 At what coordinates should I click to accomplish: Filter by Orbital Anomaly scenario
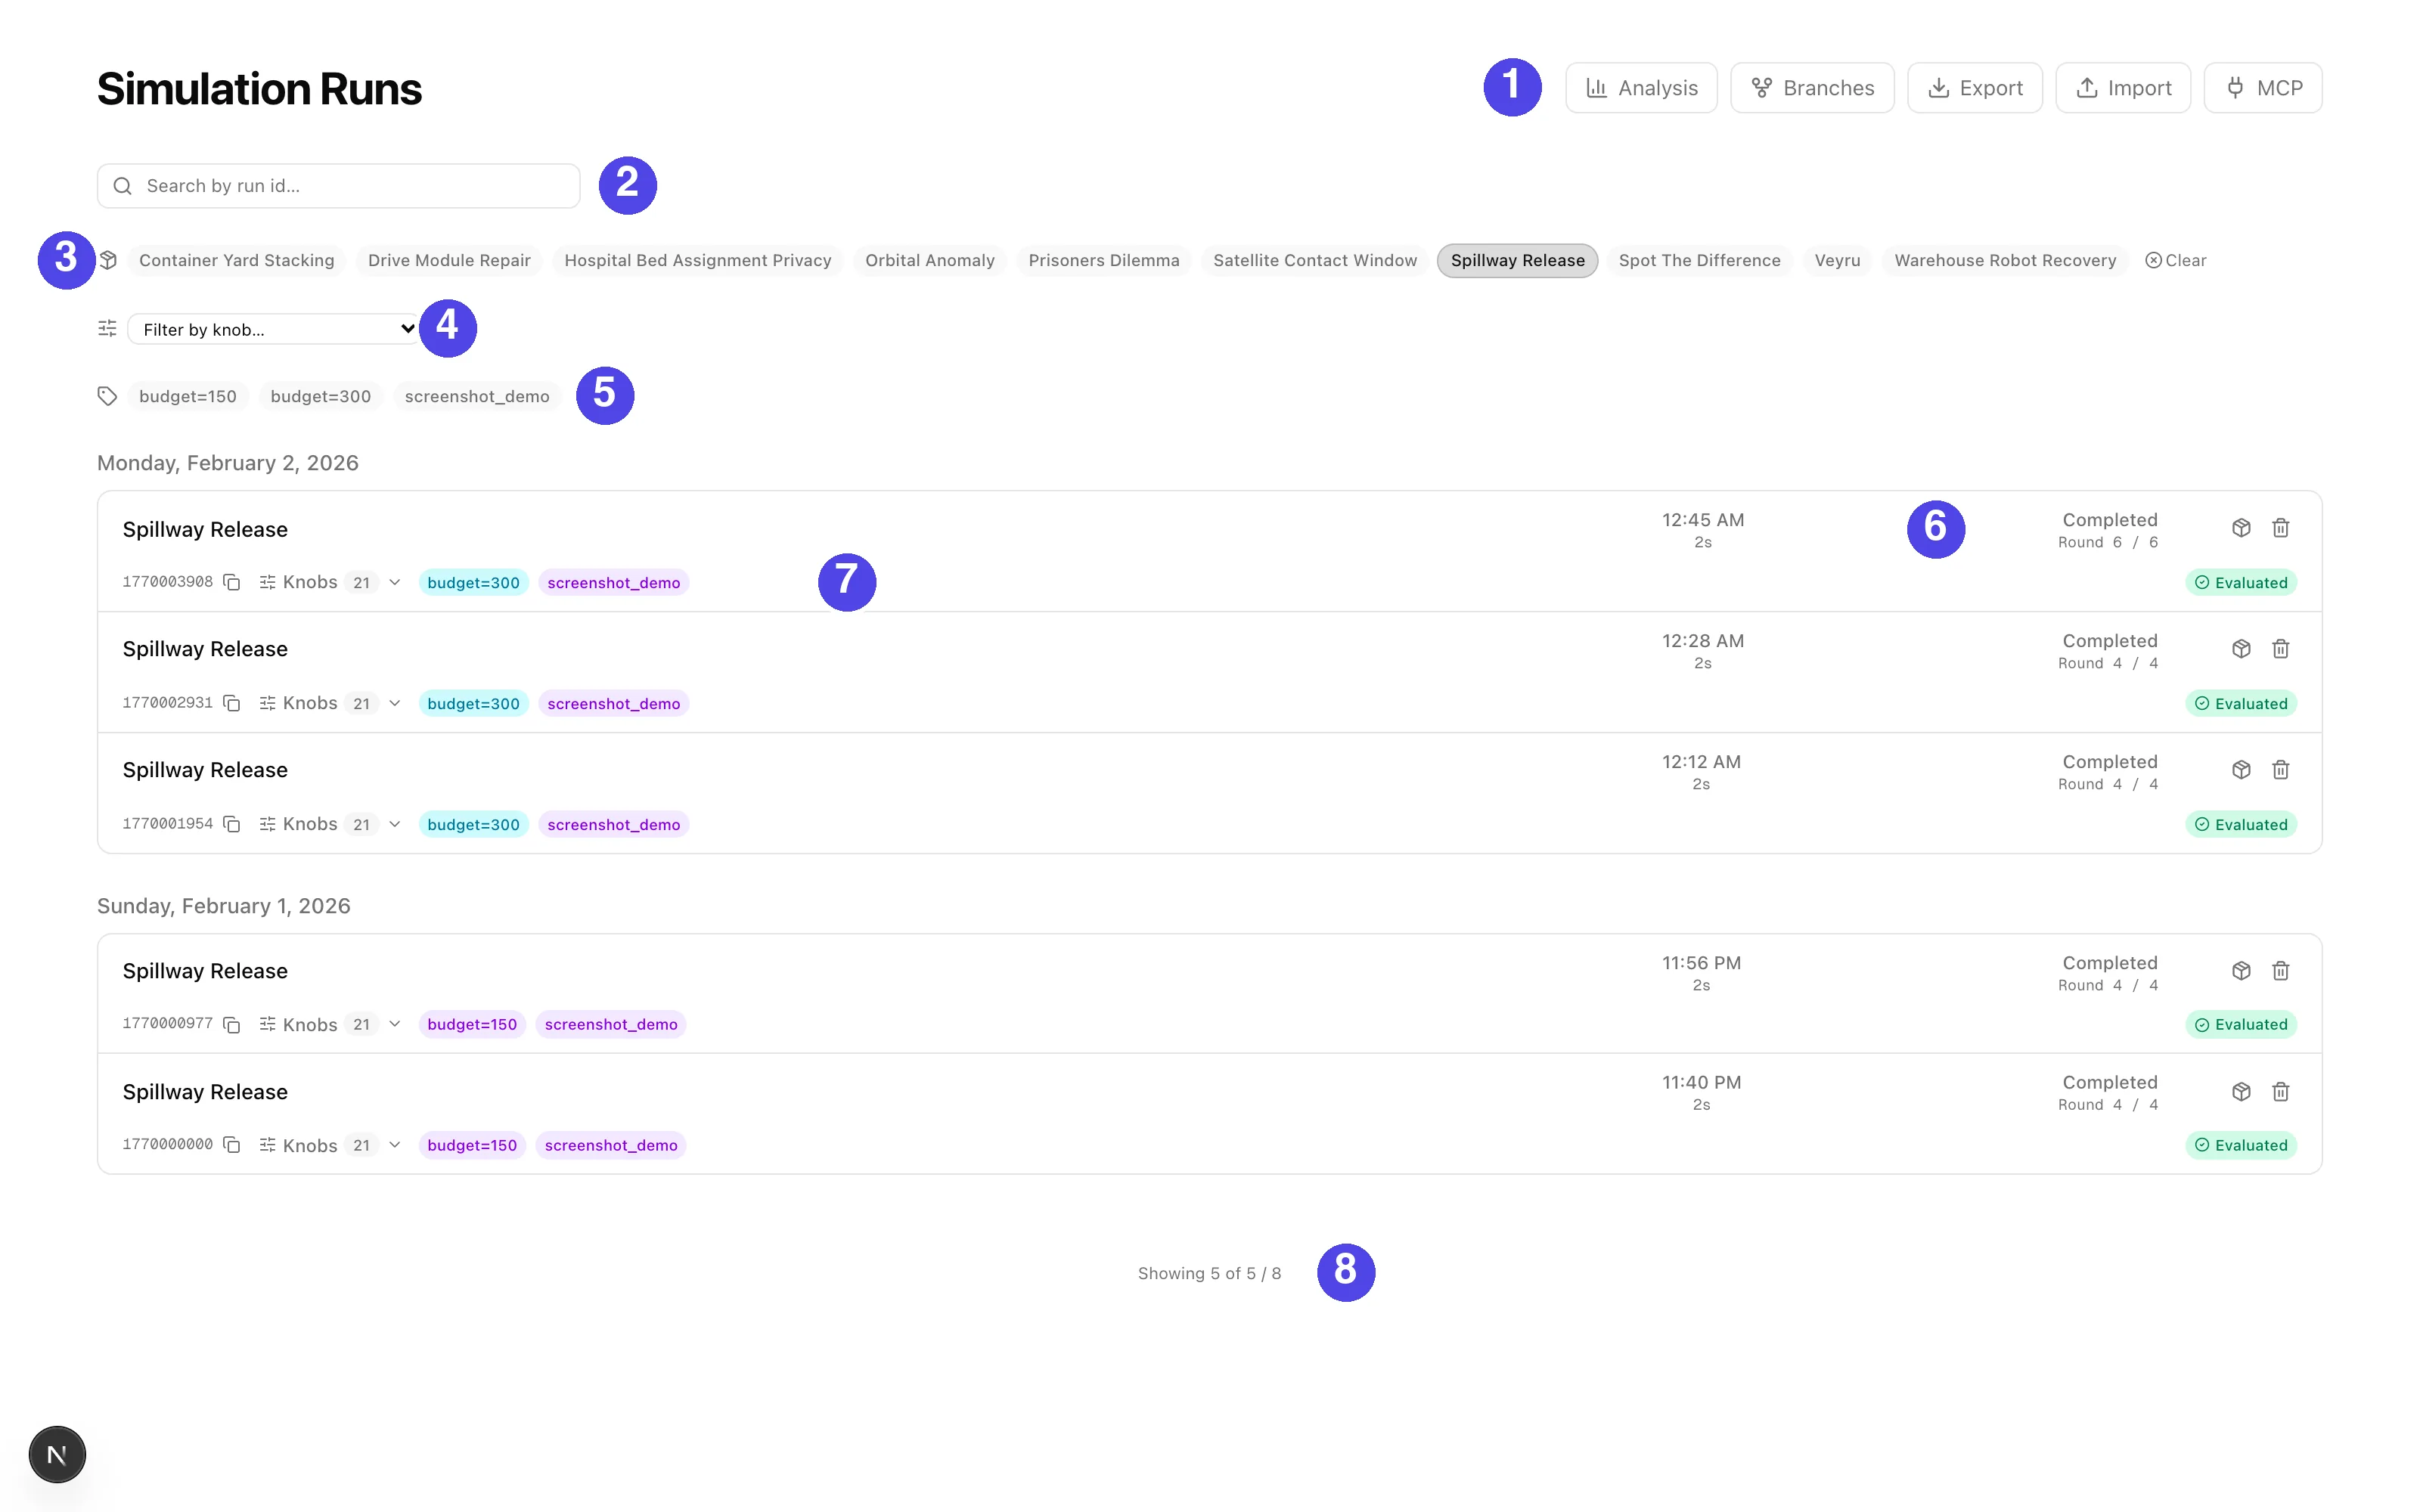click(x=929, y=260)
